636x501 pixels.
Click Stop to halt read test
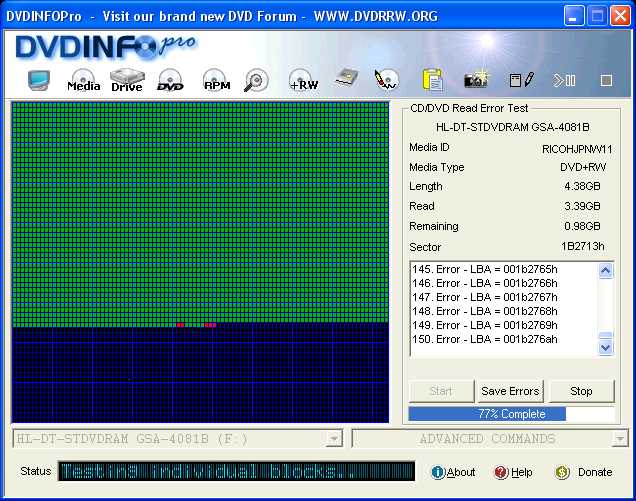coord(581,391)
